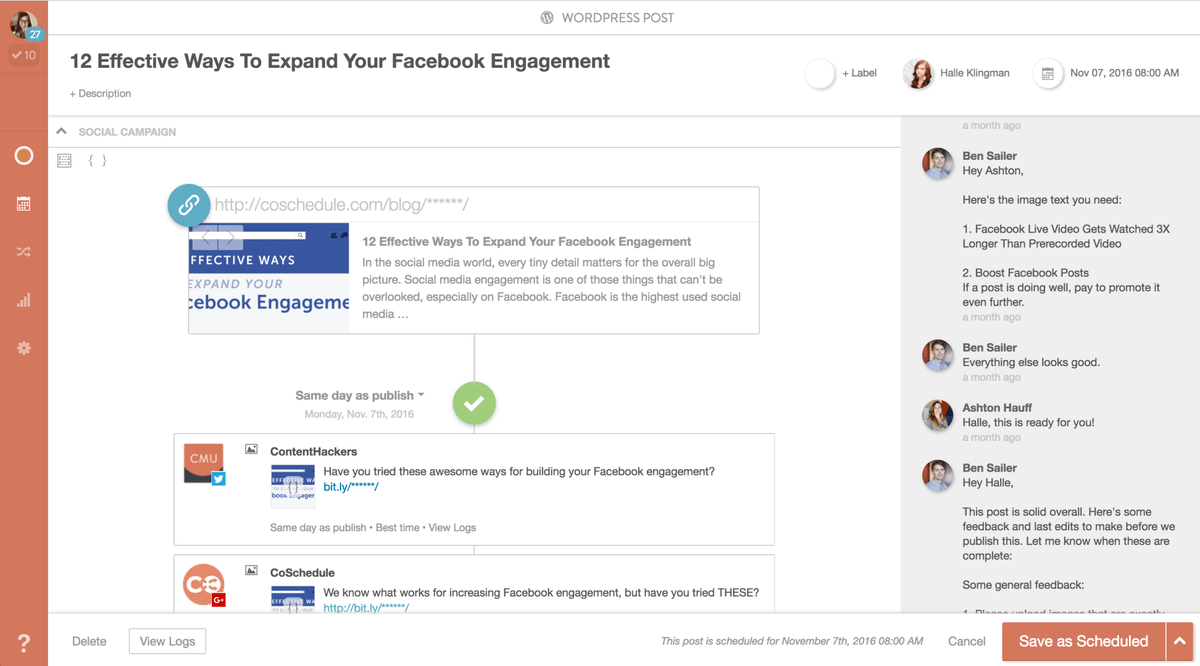
Task: Open the settings gear in the sidebar
Action: click(x=24, y=348)
